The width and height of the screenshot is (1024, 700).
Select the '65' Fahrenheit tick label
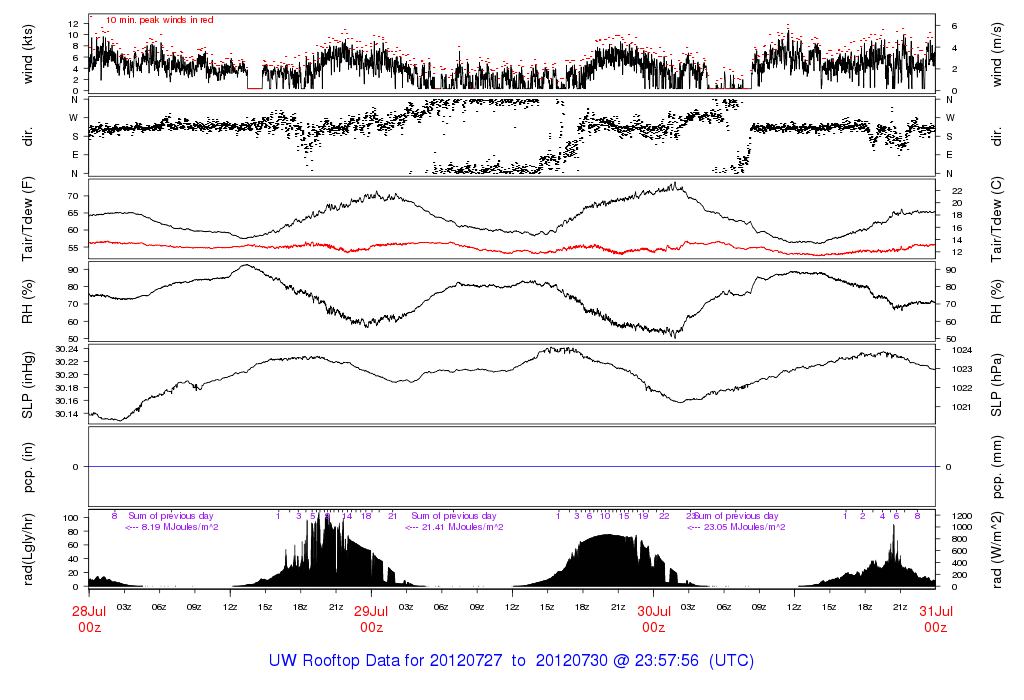pyautogui.click(x=72, y=213)
